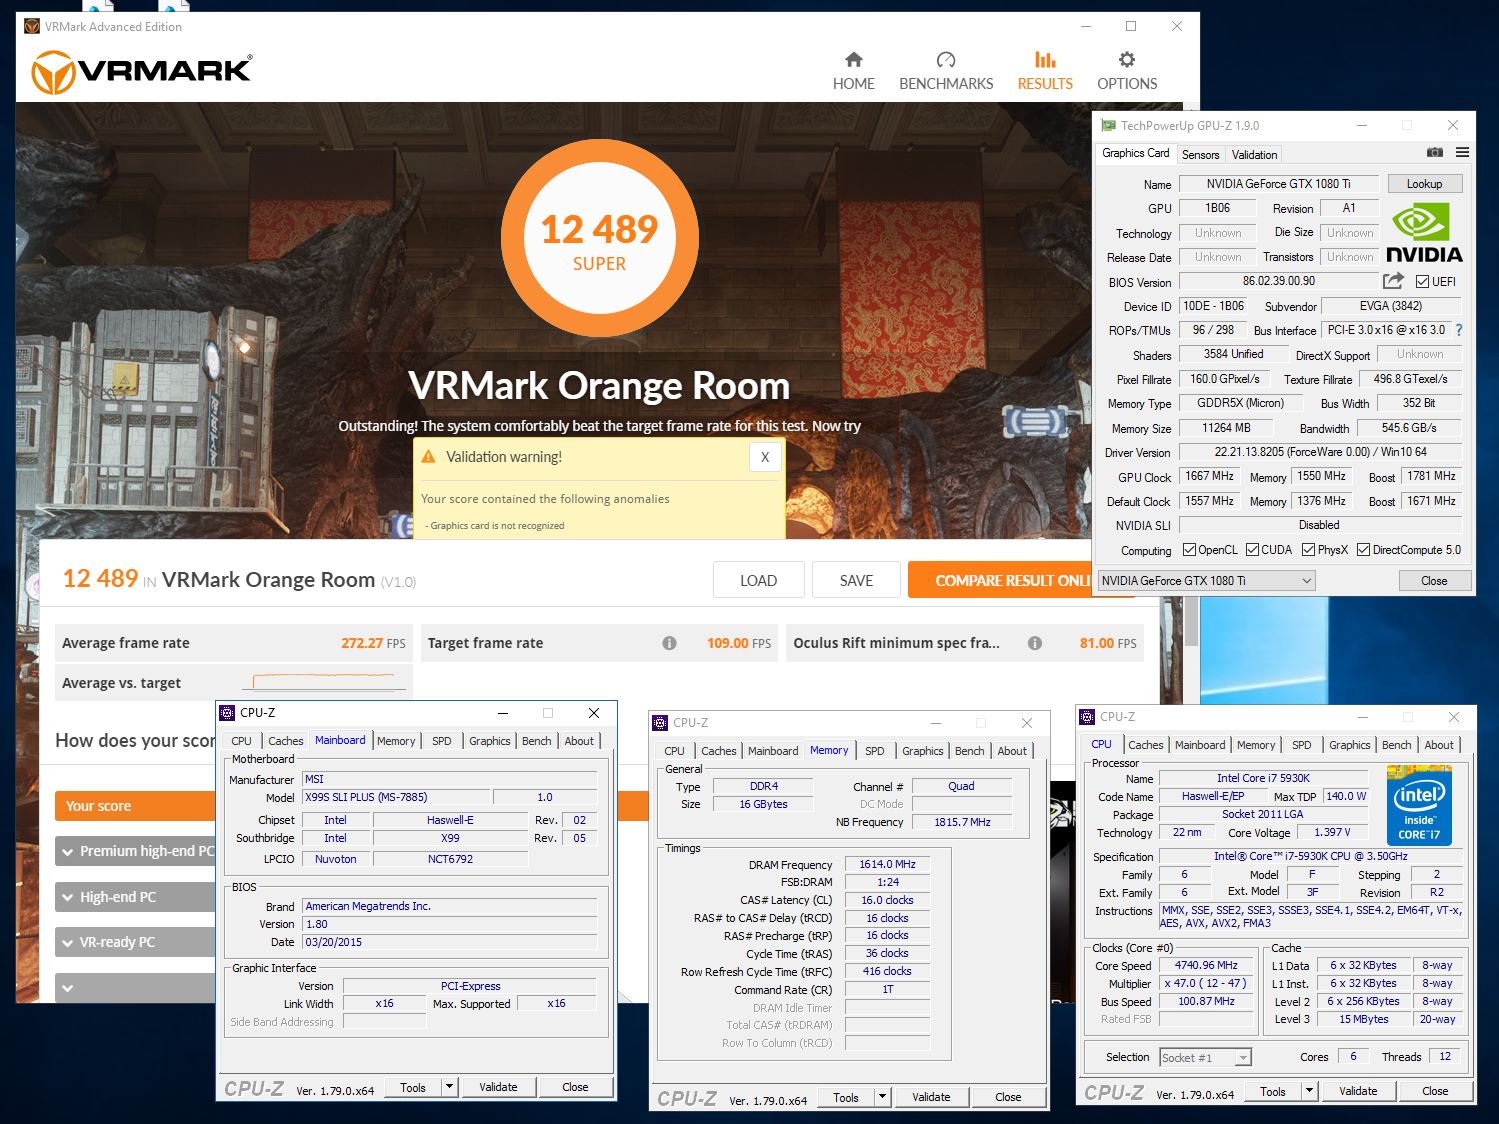Switch to the Validation tab in GPU-Z
This screenshot has height=1124, width=1499.
(1254, 154)
